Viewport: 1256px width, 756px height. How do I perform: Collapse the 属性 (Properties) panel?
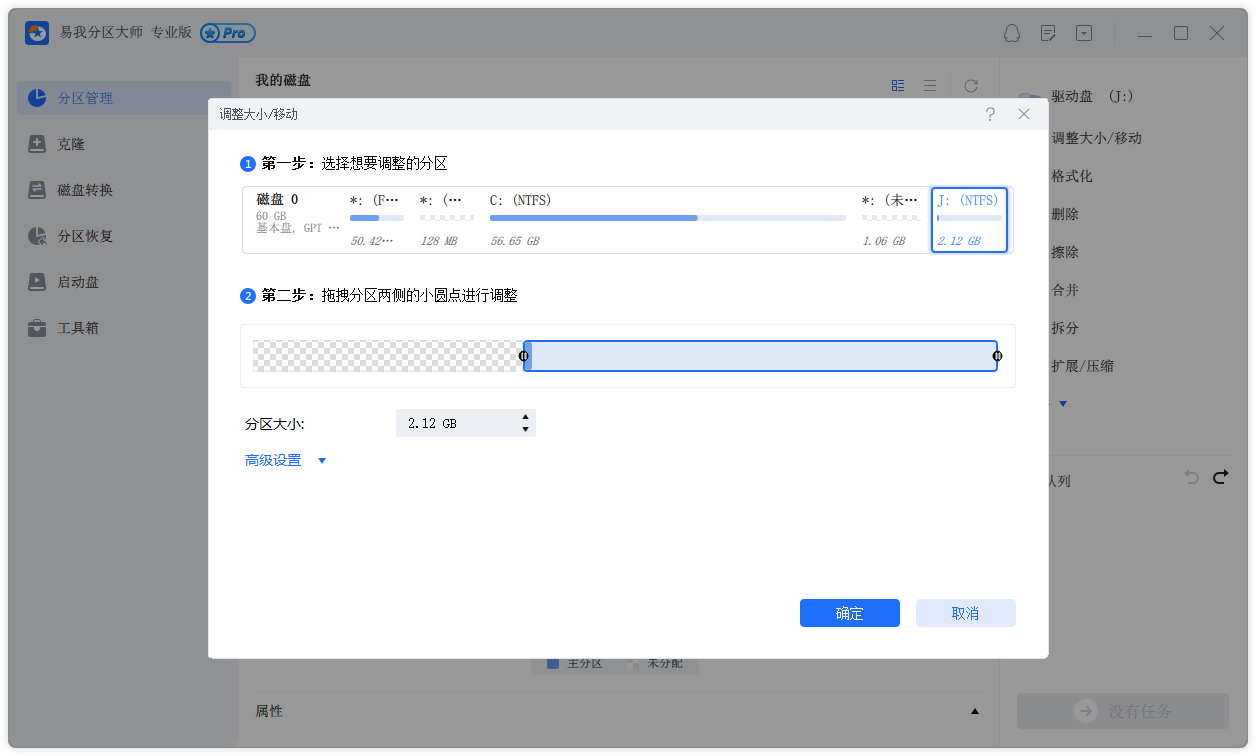[x=975, y=710]
